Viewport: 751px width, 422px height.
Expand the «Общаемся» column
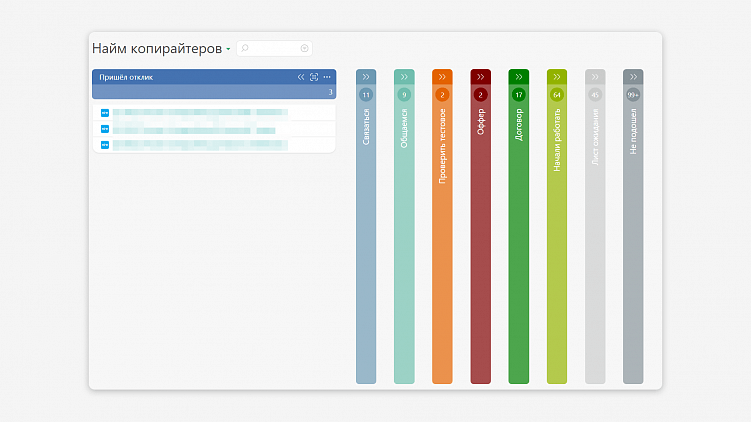click(x=404, y=76)
